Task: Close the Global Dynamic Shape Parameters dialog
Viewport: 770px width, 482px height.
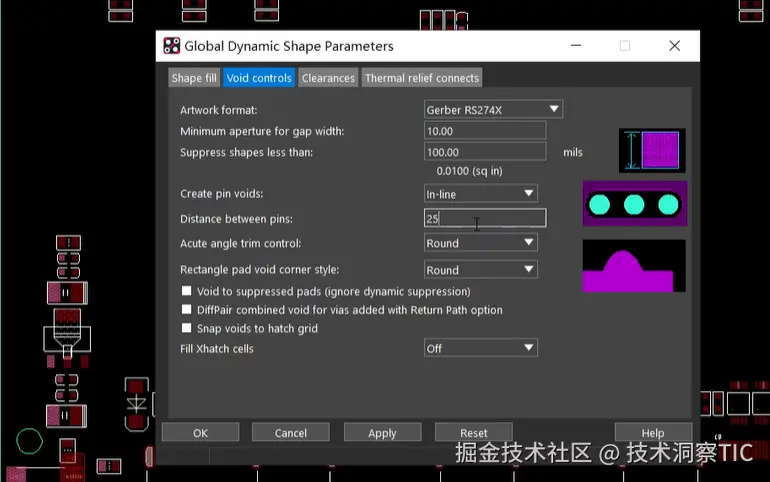Action: (x=674, y=46)
